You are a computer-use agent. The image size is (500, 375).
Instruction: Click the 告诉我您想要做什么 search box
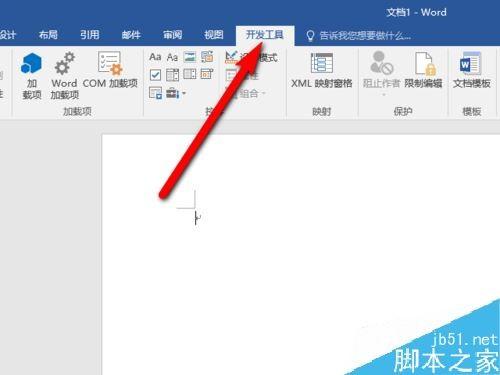point(365,35)
